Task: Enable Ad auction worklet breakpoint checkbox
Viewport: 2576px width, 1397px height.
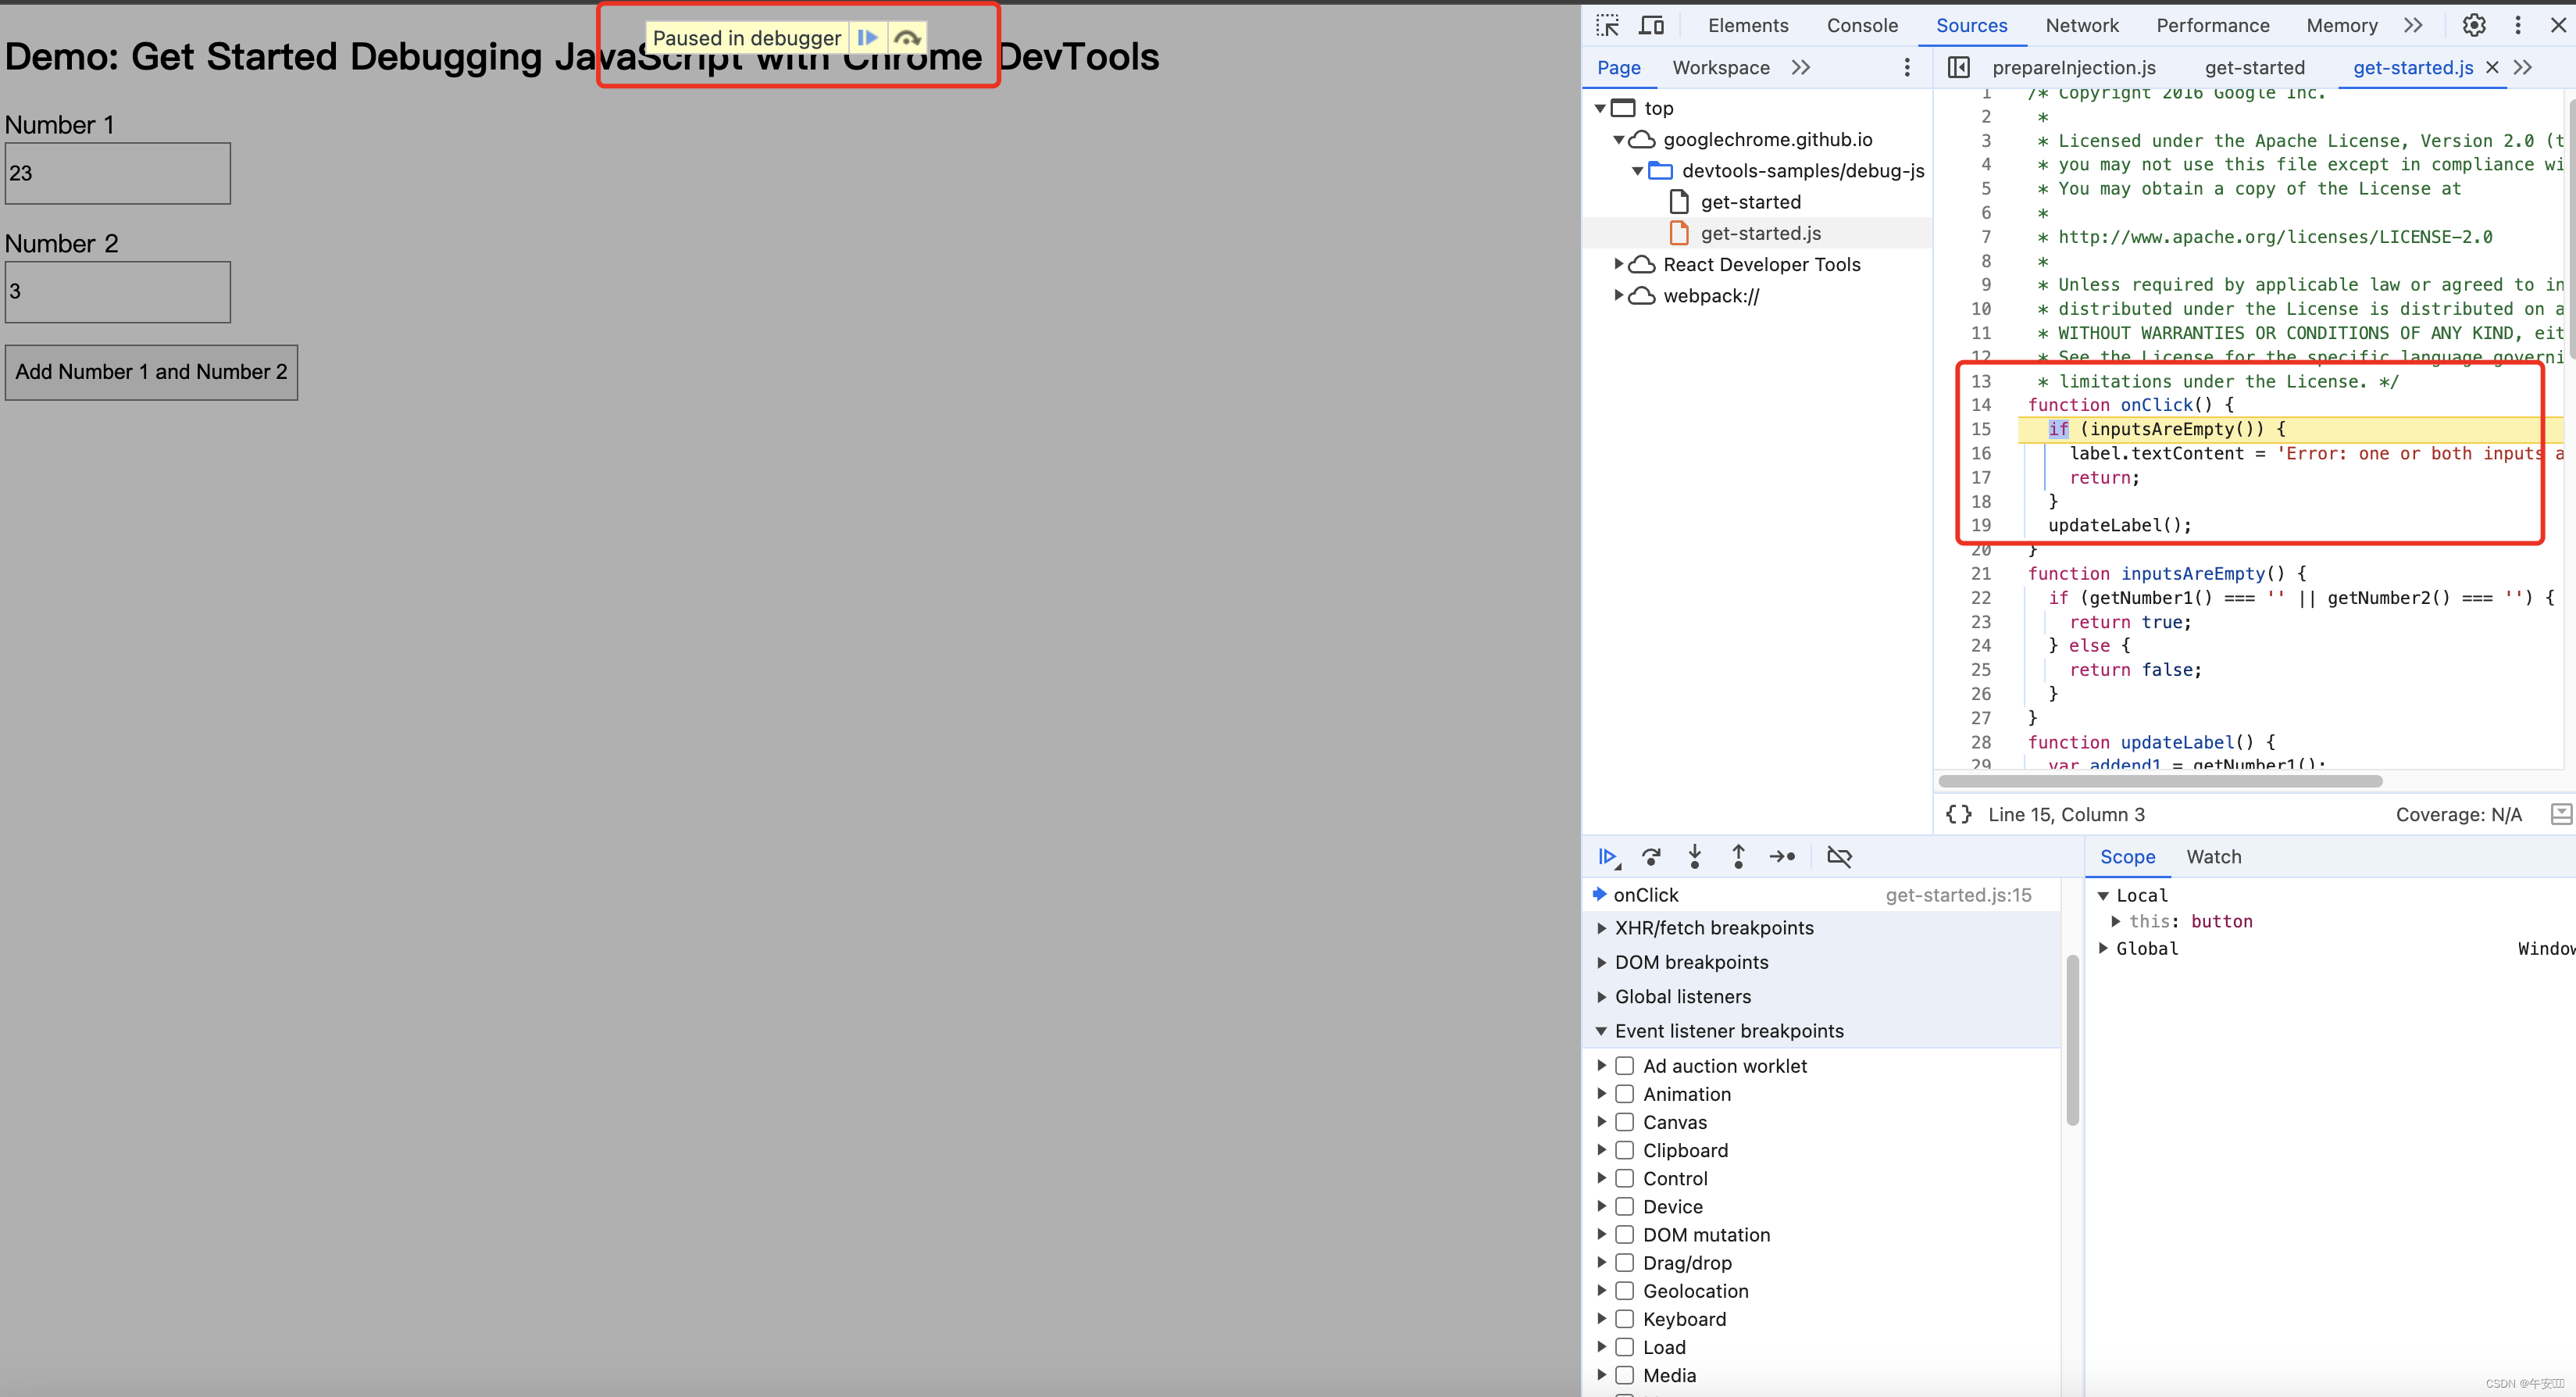Action: click(1625, 1066)
